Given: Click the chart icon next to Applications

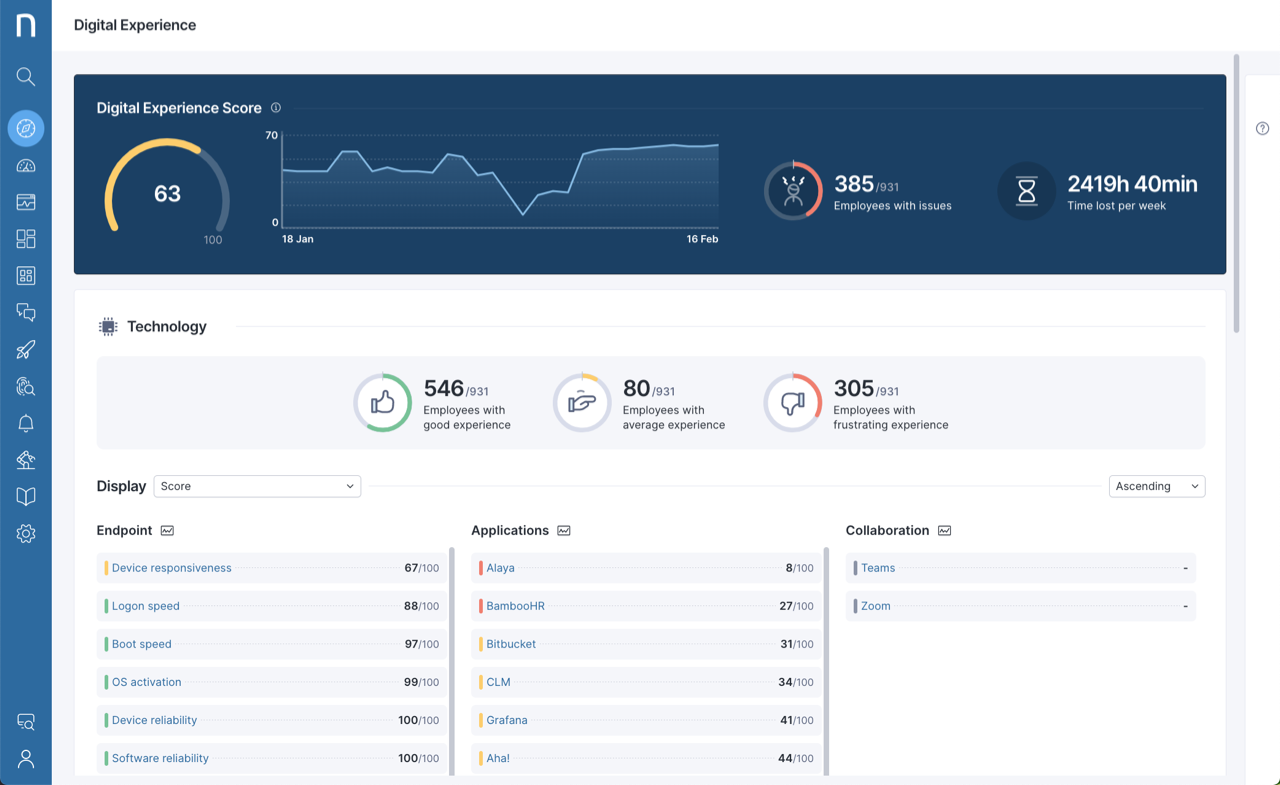Looking at the screenshot, I should [x=564, y=531].
